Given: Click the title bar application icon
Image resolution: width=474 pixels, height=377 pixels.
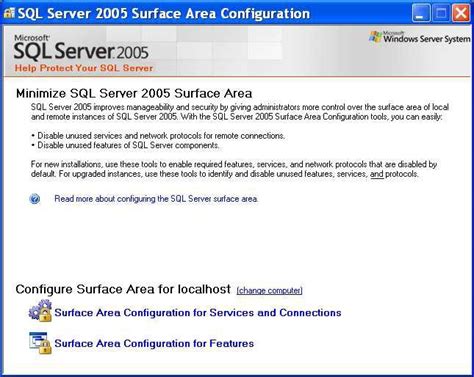Looking at the screenshot, I should [9, 13].
